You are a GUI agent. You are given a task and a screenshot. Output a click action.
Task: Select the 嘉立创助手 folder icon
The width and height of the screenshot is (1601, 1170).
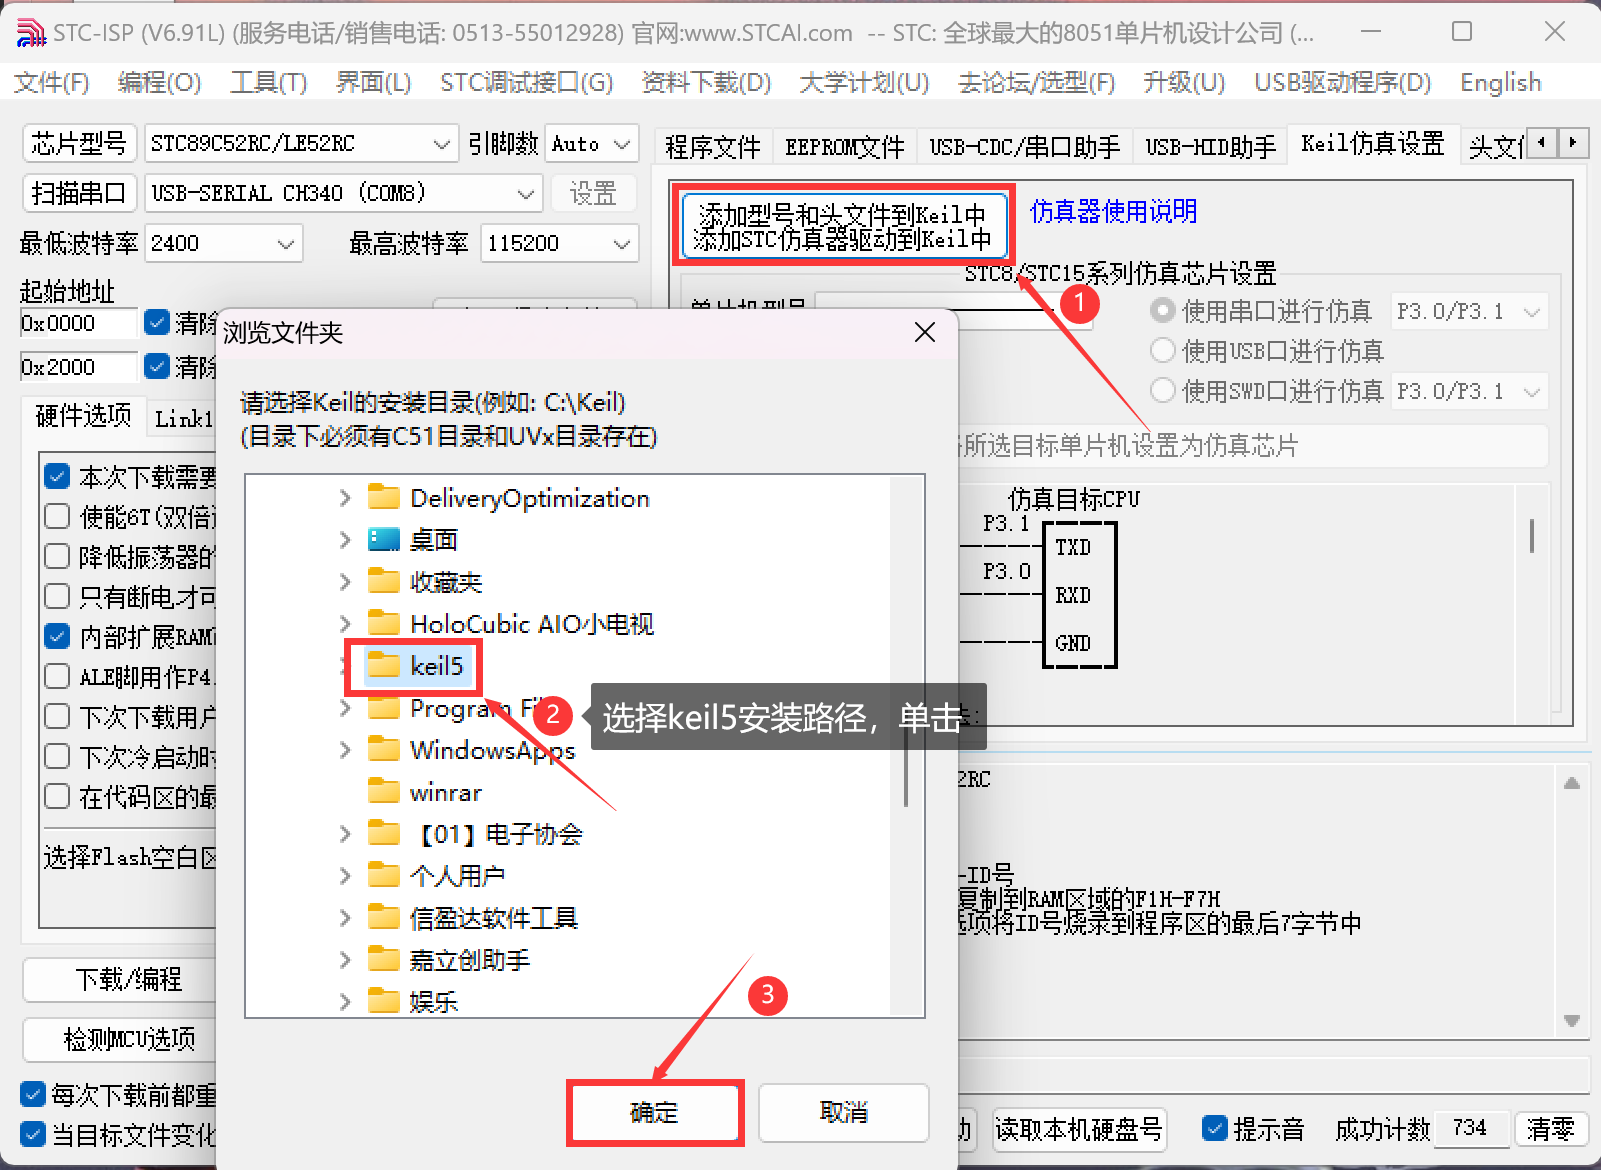(x=384, y=959)
